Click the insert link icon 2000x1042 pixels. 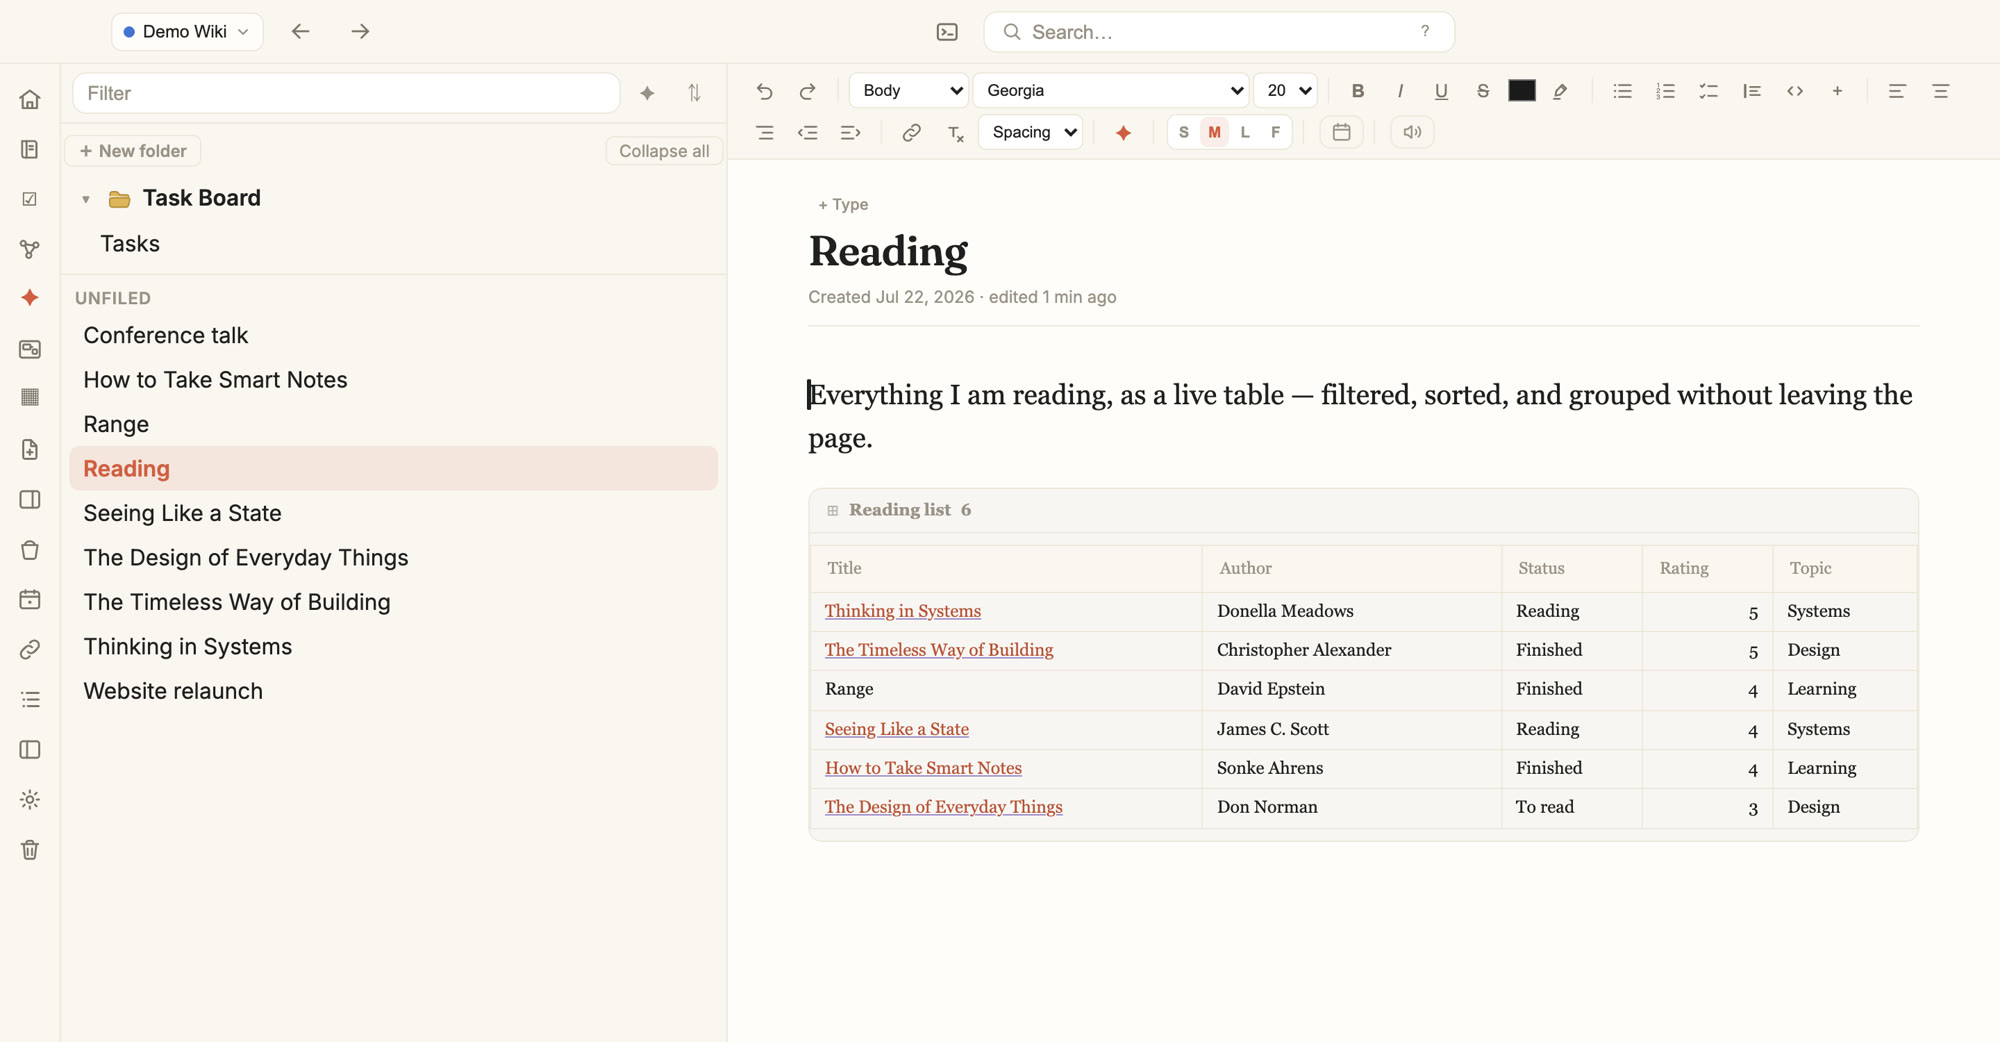[911, 132]
